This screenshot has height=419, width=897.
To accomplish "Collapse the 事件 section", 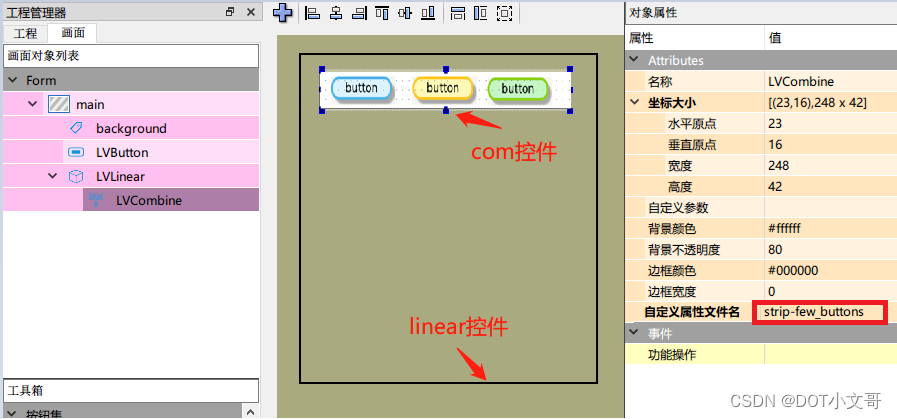I will pos(634,333).
